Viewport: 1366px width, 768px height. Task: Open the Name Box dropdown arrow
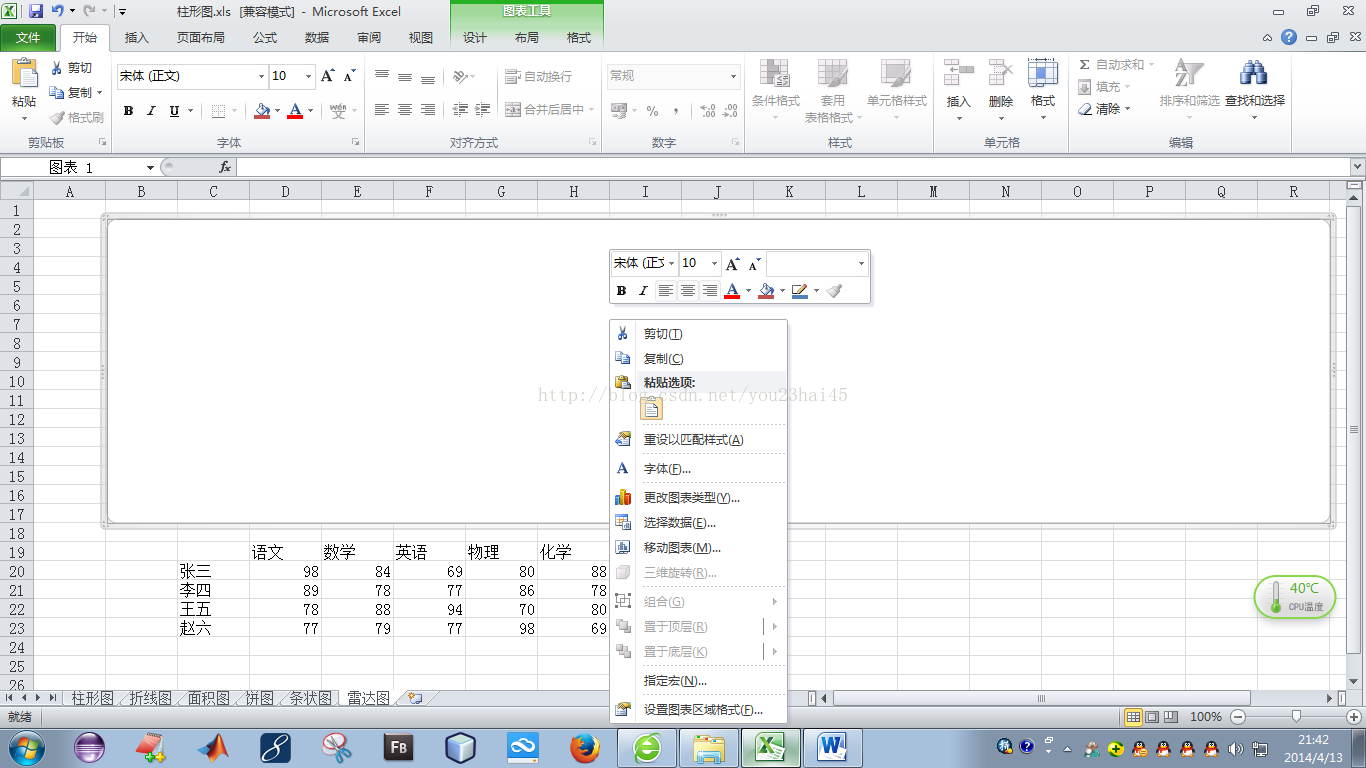coord(150,168)
